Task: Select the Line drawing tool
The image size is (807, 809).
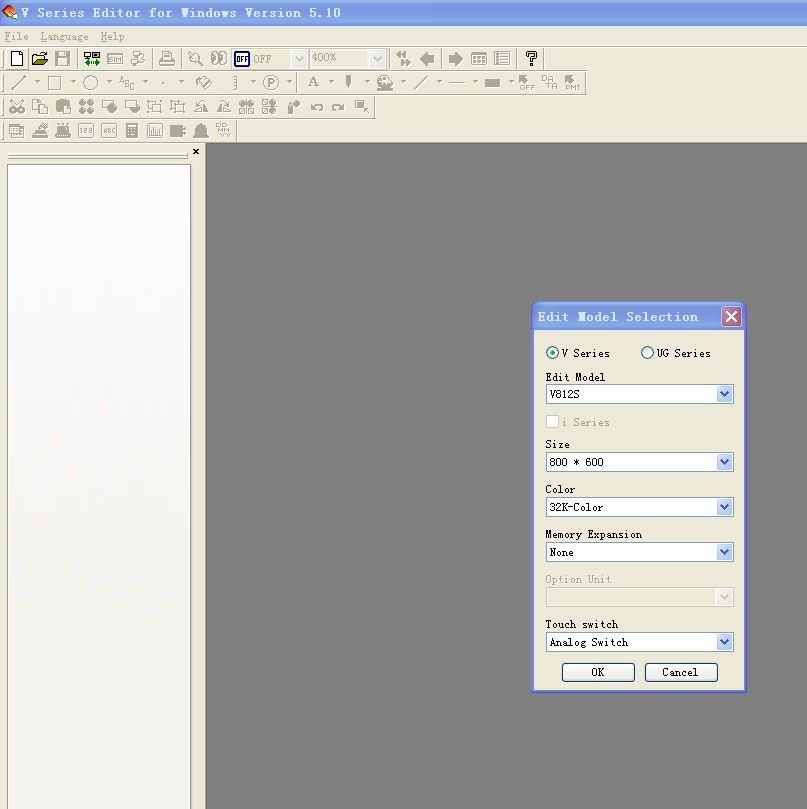Action: click(x=19, y=83)
